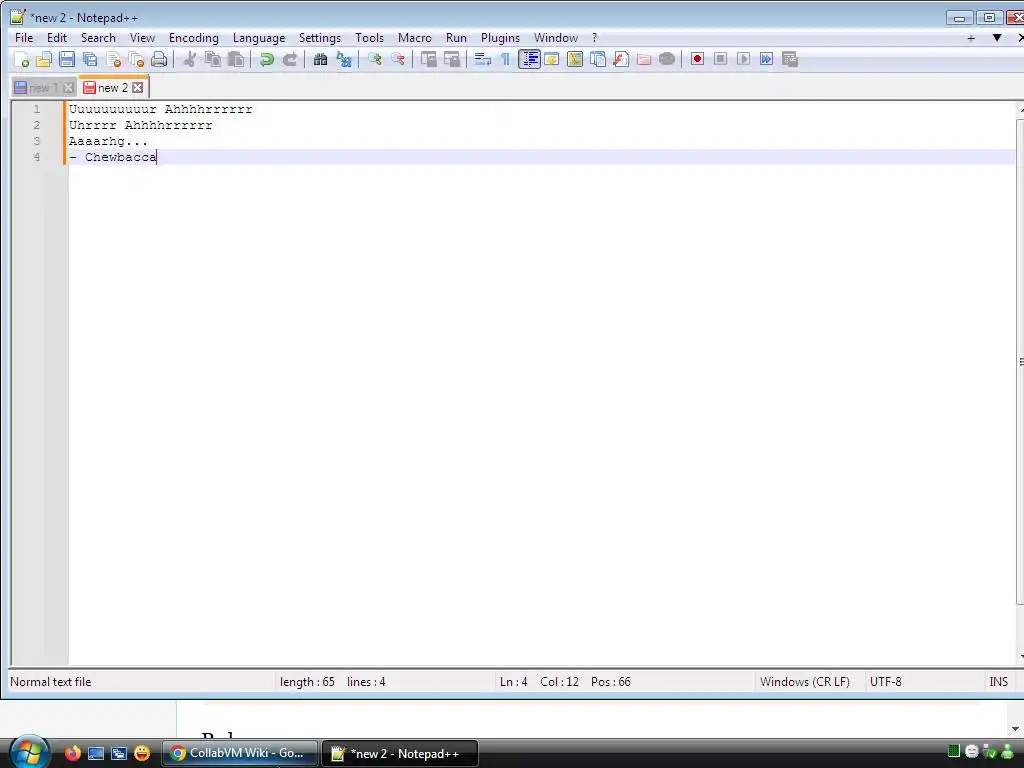Screen dimensions: 1024x768
Task: Switch to CollabVM Wiki Chrome taskbar button
Action: click(x=240, y=753)
